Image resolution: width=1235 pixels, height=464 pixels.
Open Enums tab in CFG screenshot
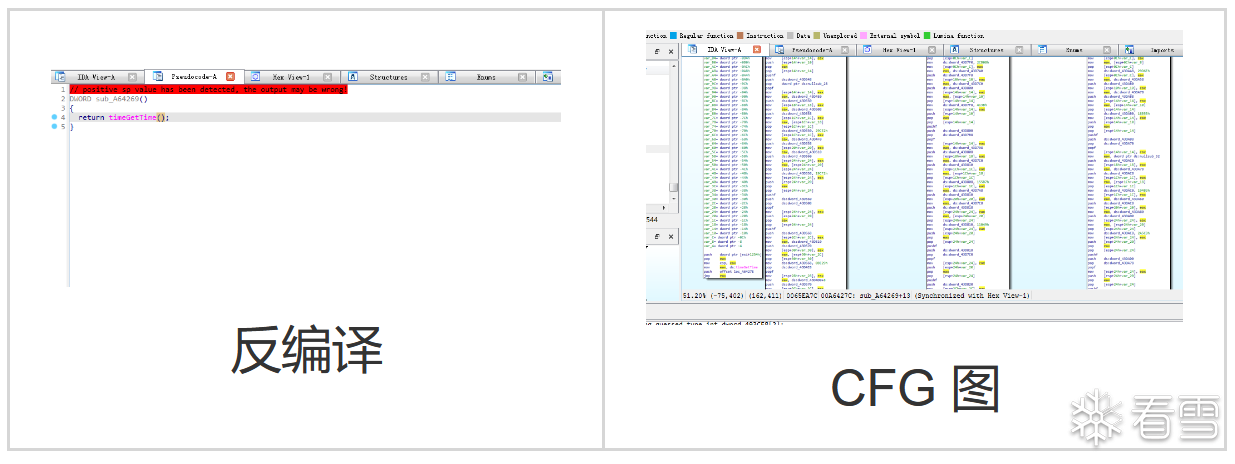1074,49
